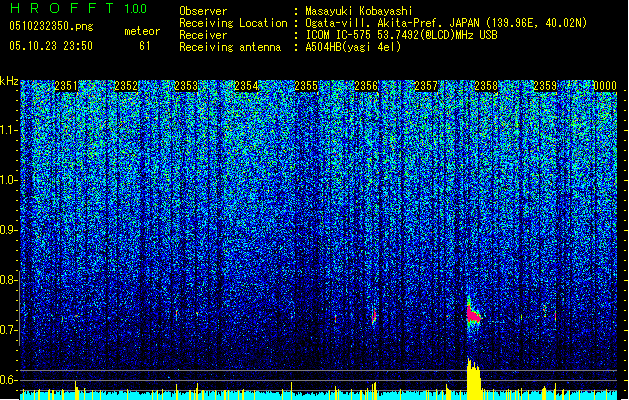
Task: Click the 2352 time marker
Action: tap(126, 86)
